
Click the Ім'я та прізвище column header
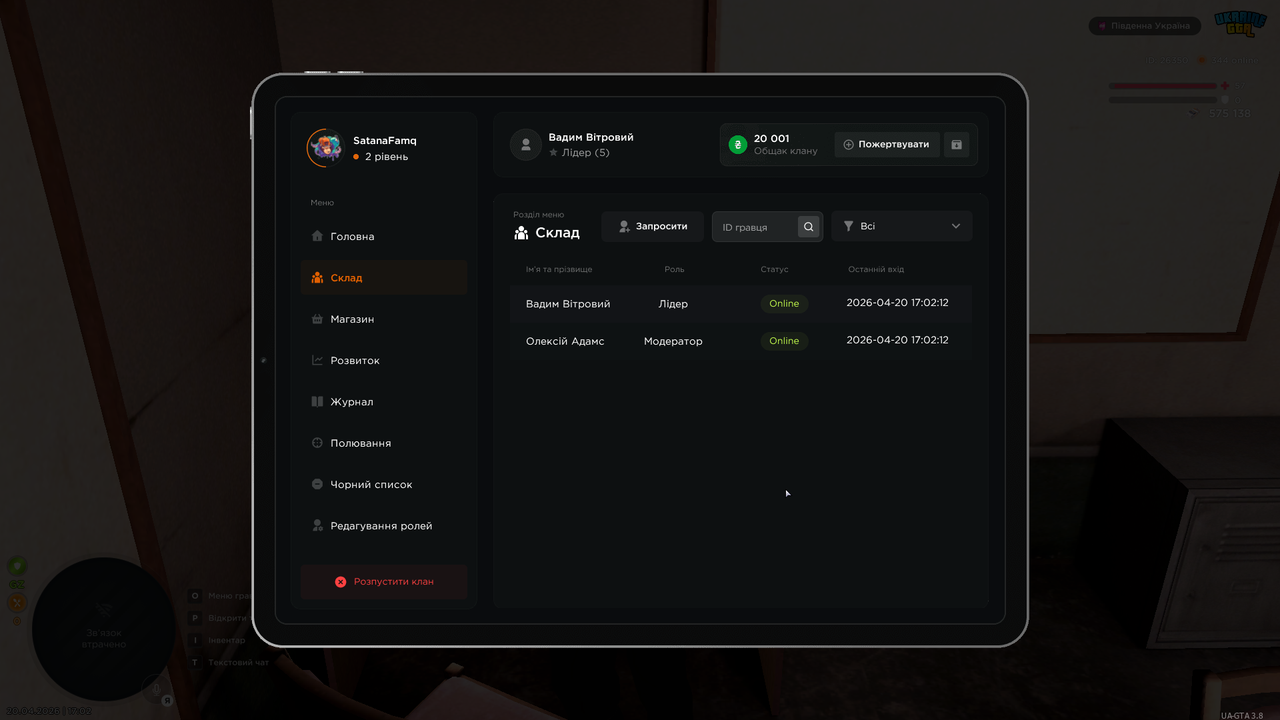(559, 270)
